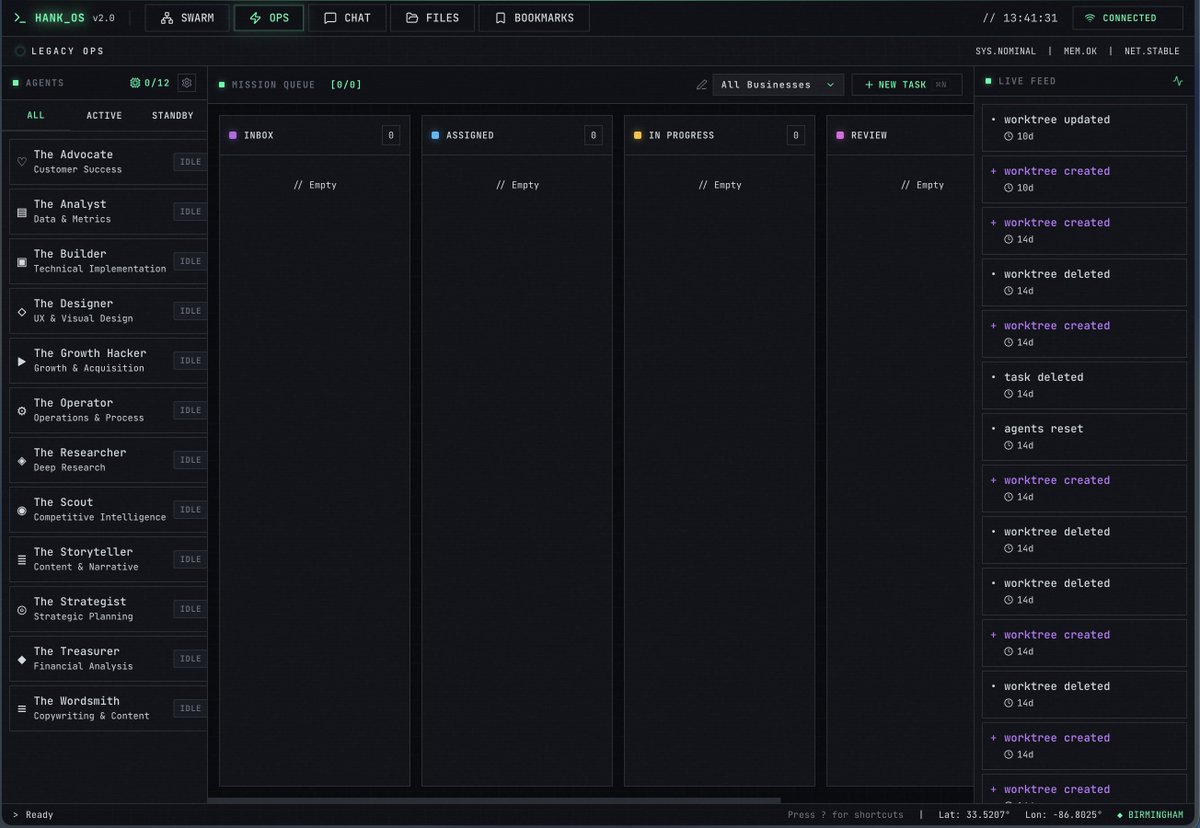The image size is (1200, 828).
Task: Open the All Businesses dropdown
Action: [x=778, y=85]
